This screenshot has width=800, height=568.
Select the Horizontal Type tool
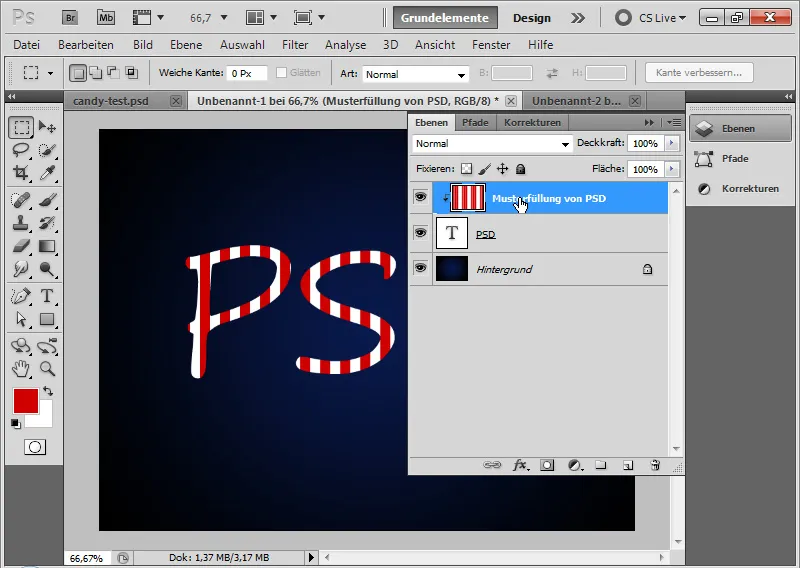[x=47, y=296]
